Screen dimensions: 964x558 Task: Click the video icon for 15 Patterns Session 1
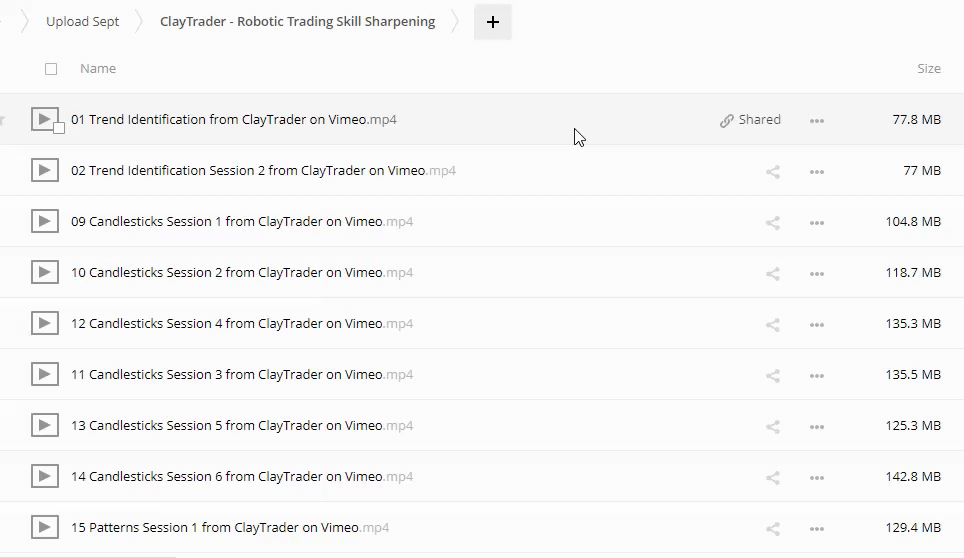(44, 528)
